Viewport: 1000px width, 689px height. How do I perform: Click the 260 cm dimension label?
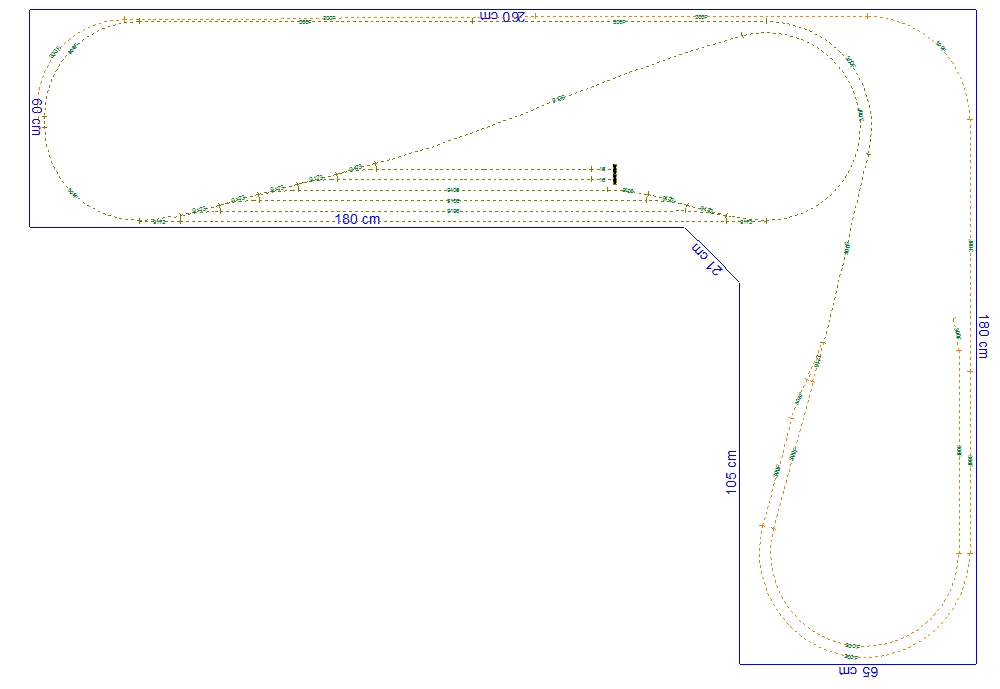[x=500, y=16]
